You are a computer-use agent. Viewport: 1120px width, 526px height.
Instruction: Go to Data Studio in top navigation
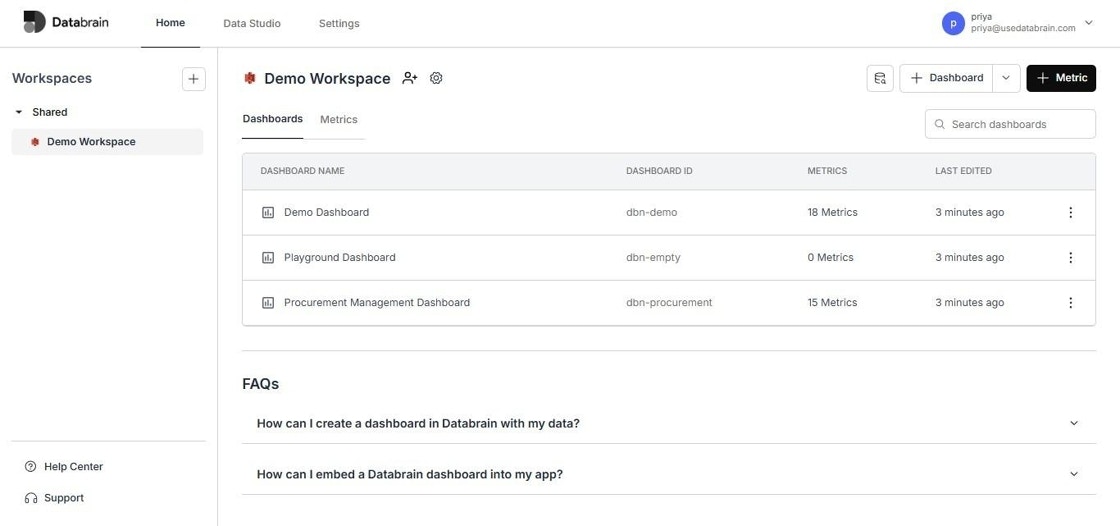(251, 24)
